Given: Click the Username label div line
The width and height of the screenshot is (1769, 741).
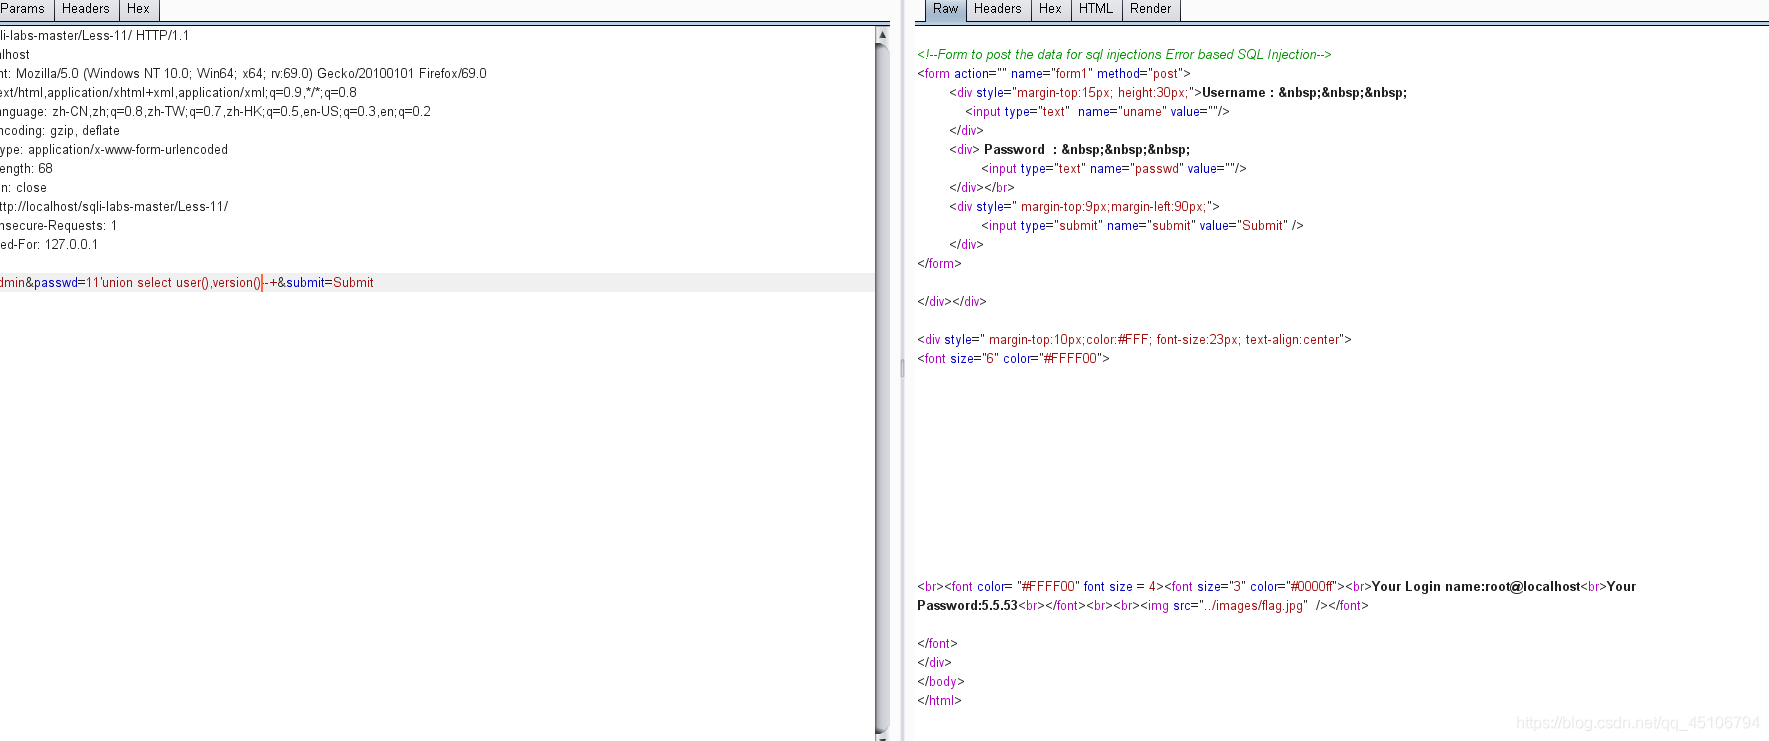Looking at the screenshot, I should coord(1178,93).
